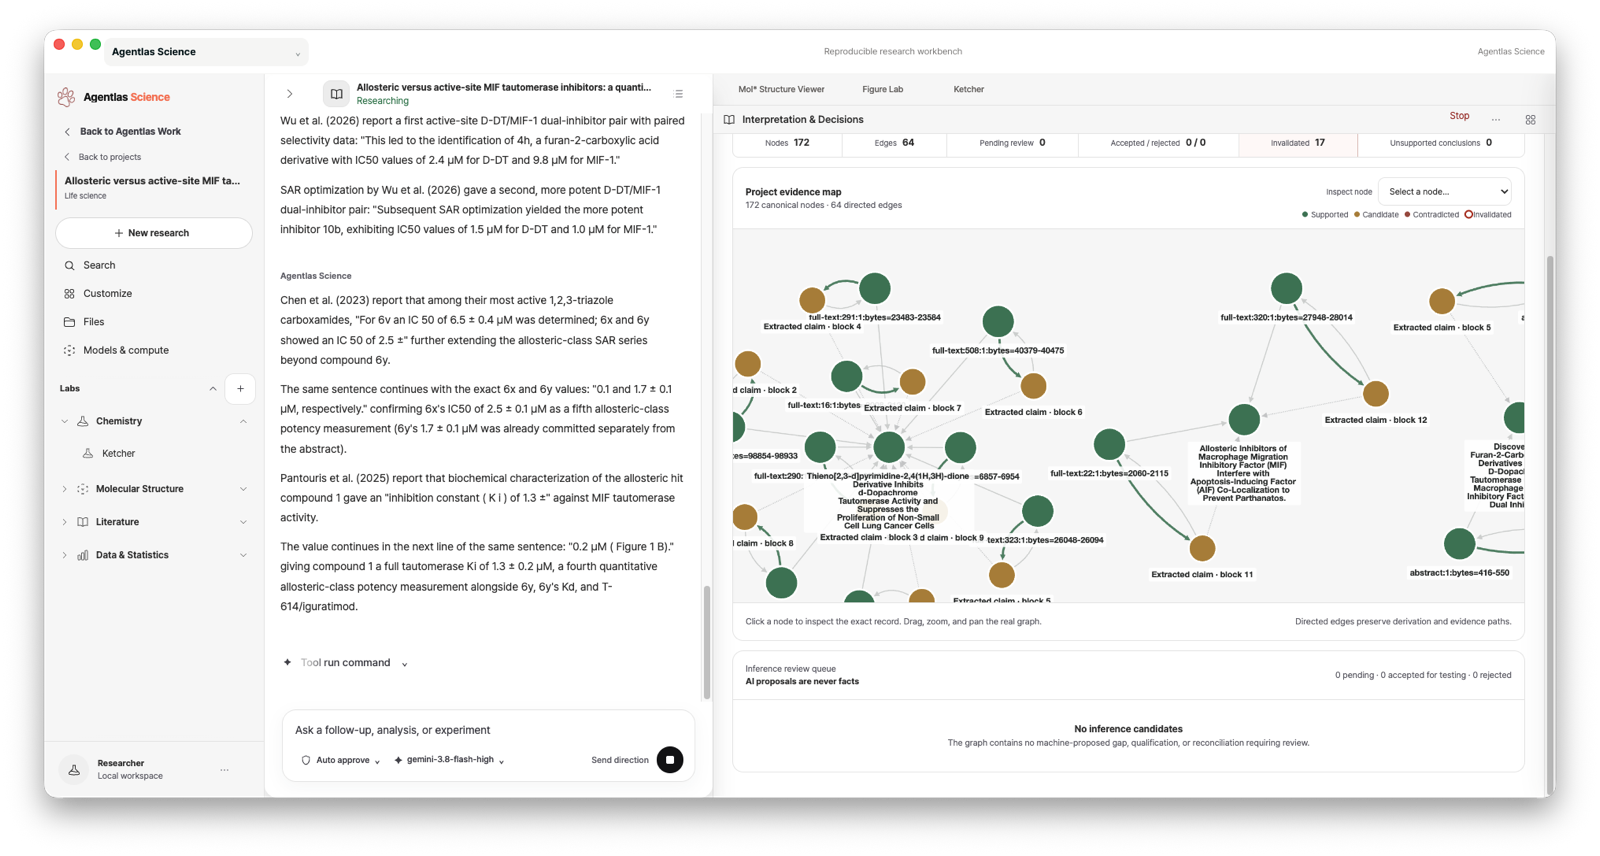Collapse the Chemistry lab group
The height and width of the screenshot is (856, 1600).
click(243, 422)
